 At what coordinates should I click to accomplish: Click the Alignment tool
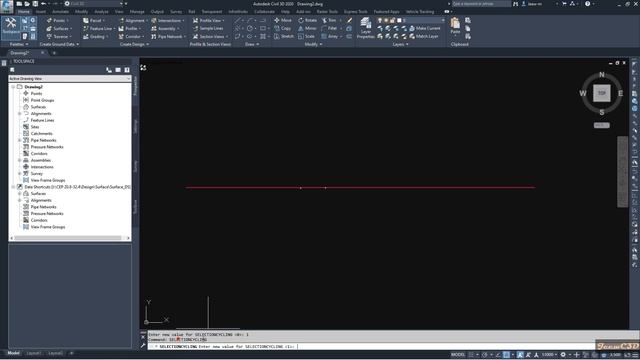[133, 20]
